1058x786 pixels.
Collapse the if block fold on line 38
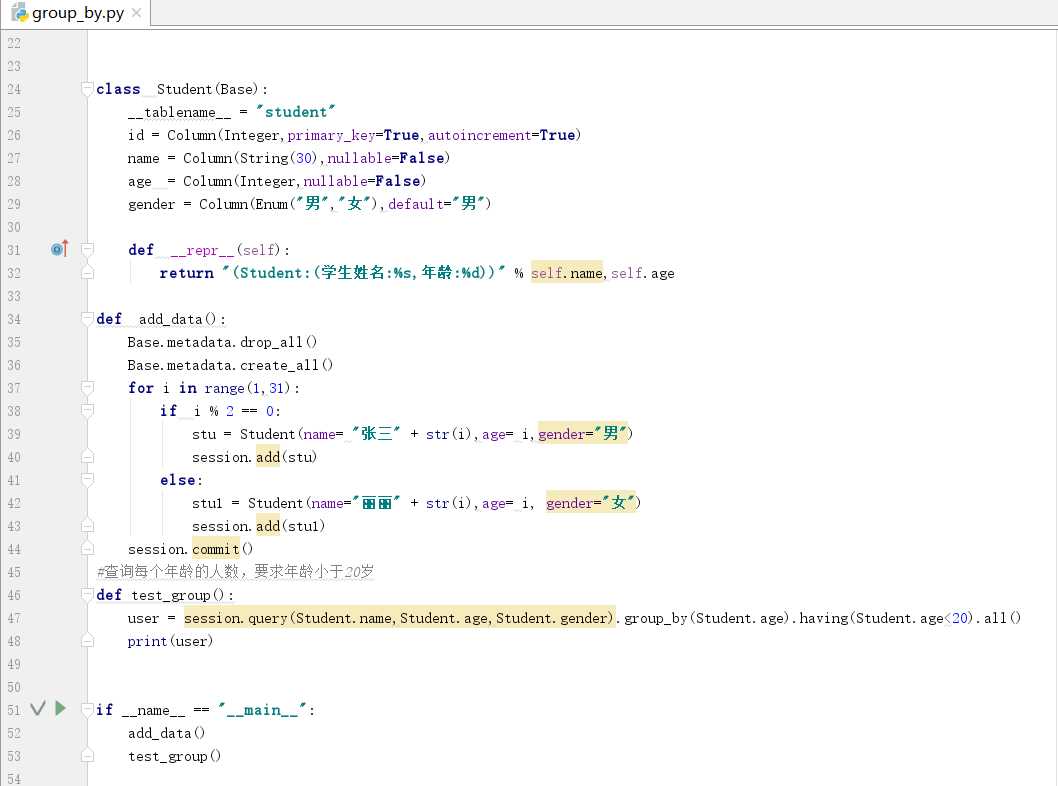[87, 410]
